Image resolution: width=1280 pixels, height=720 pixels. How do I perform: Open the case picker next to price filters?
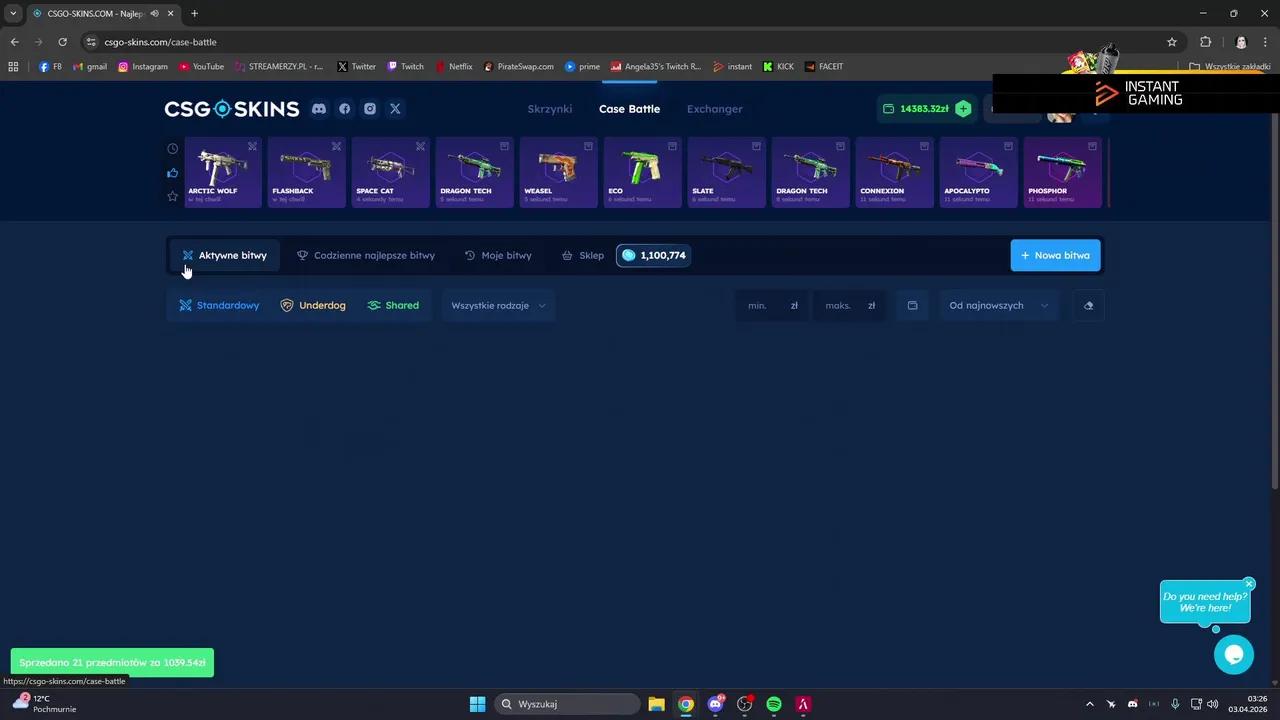tap(911, 305)
